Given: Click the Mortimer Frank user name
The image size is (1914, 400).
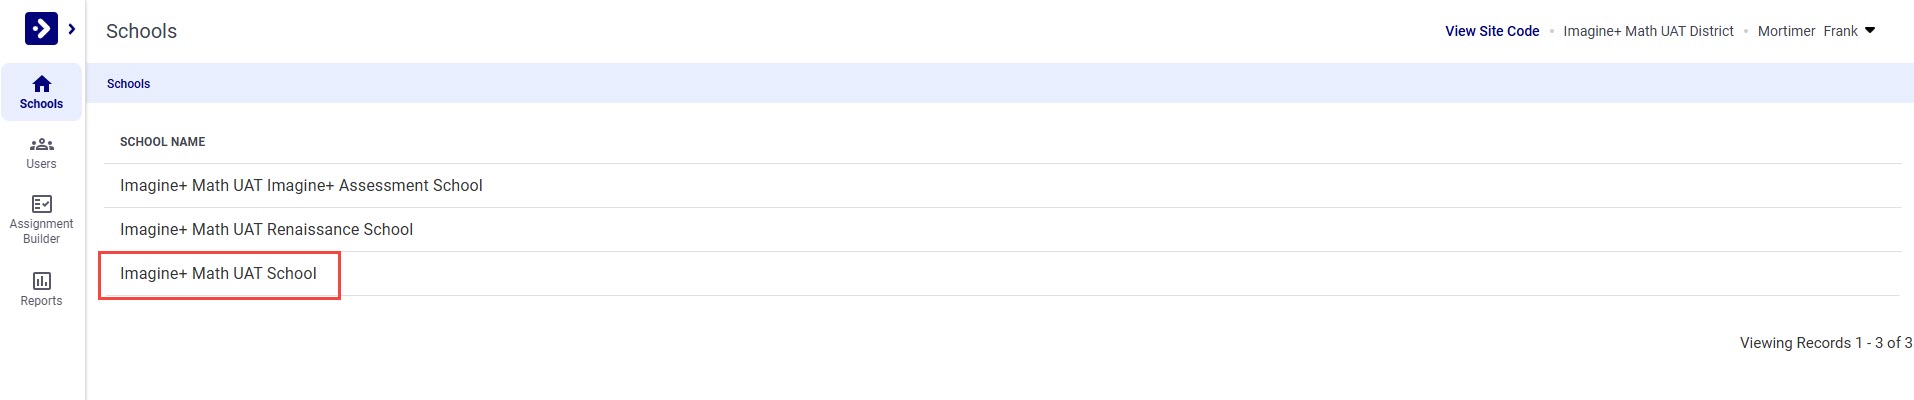Looking at the screenshot, I should [1807, 31].
